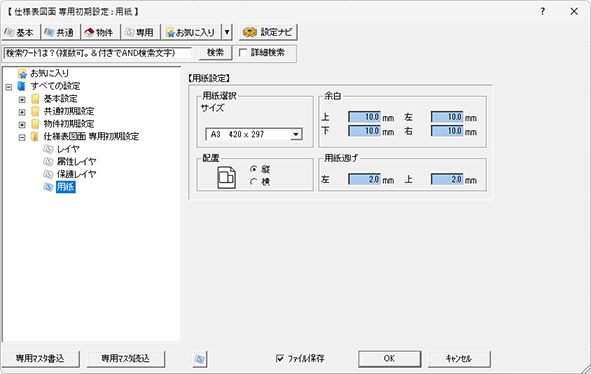591x374 pixels.
Task: Select the 共通初期設定 folder
Action: [69, 111]
